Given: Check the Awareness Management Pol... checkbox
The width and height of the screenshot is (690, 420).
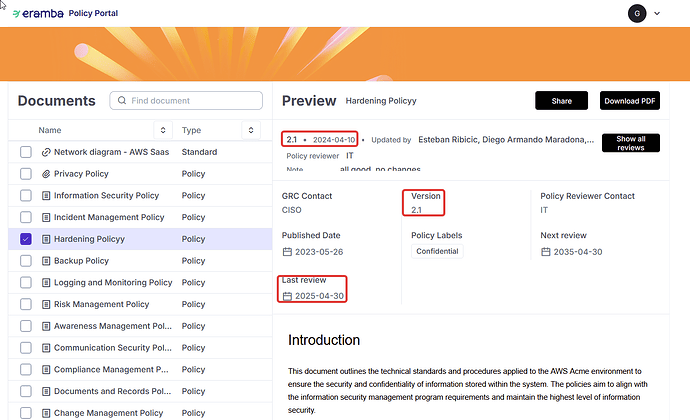Looking at the screenshot, I should [26, 326].
